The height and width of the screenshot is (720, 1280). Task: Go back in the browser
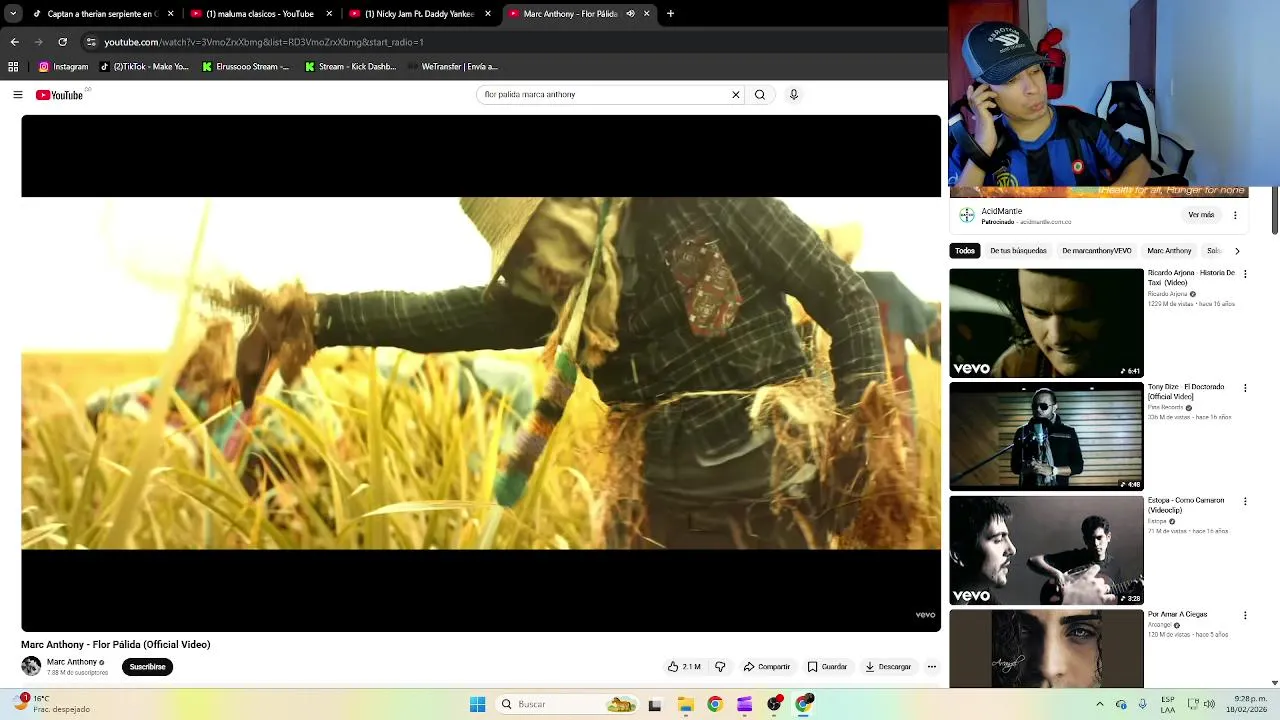click(x=14, y=42)
